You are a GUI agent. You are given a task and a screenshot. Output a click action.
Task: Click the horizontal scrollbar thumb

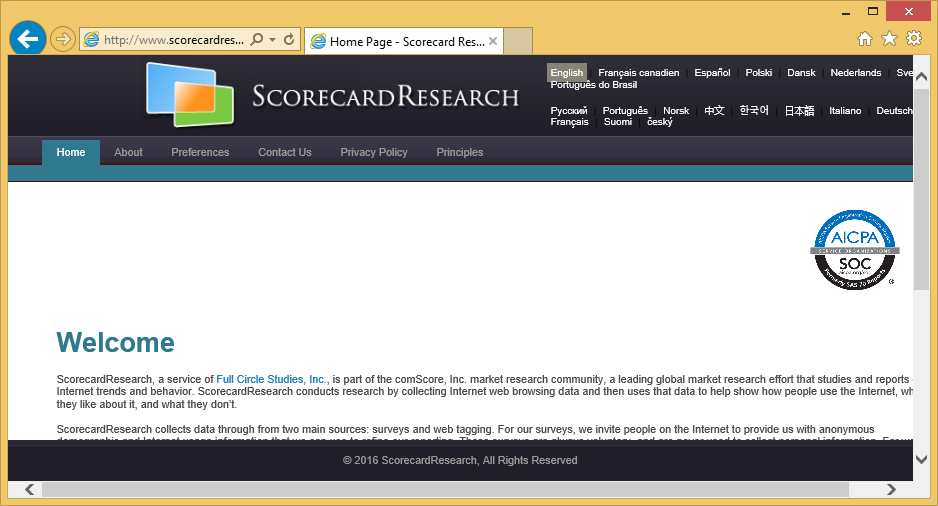pos(445,489)
